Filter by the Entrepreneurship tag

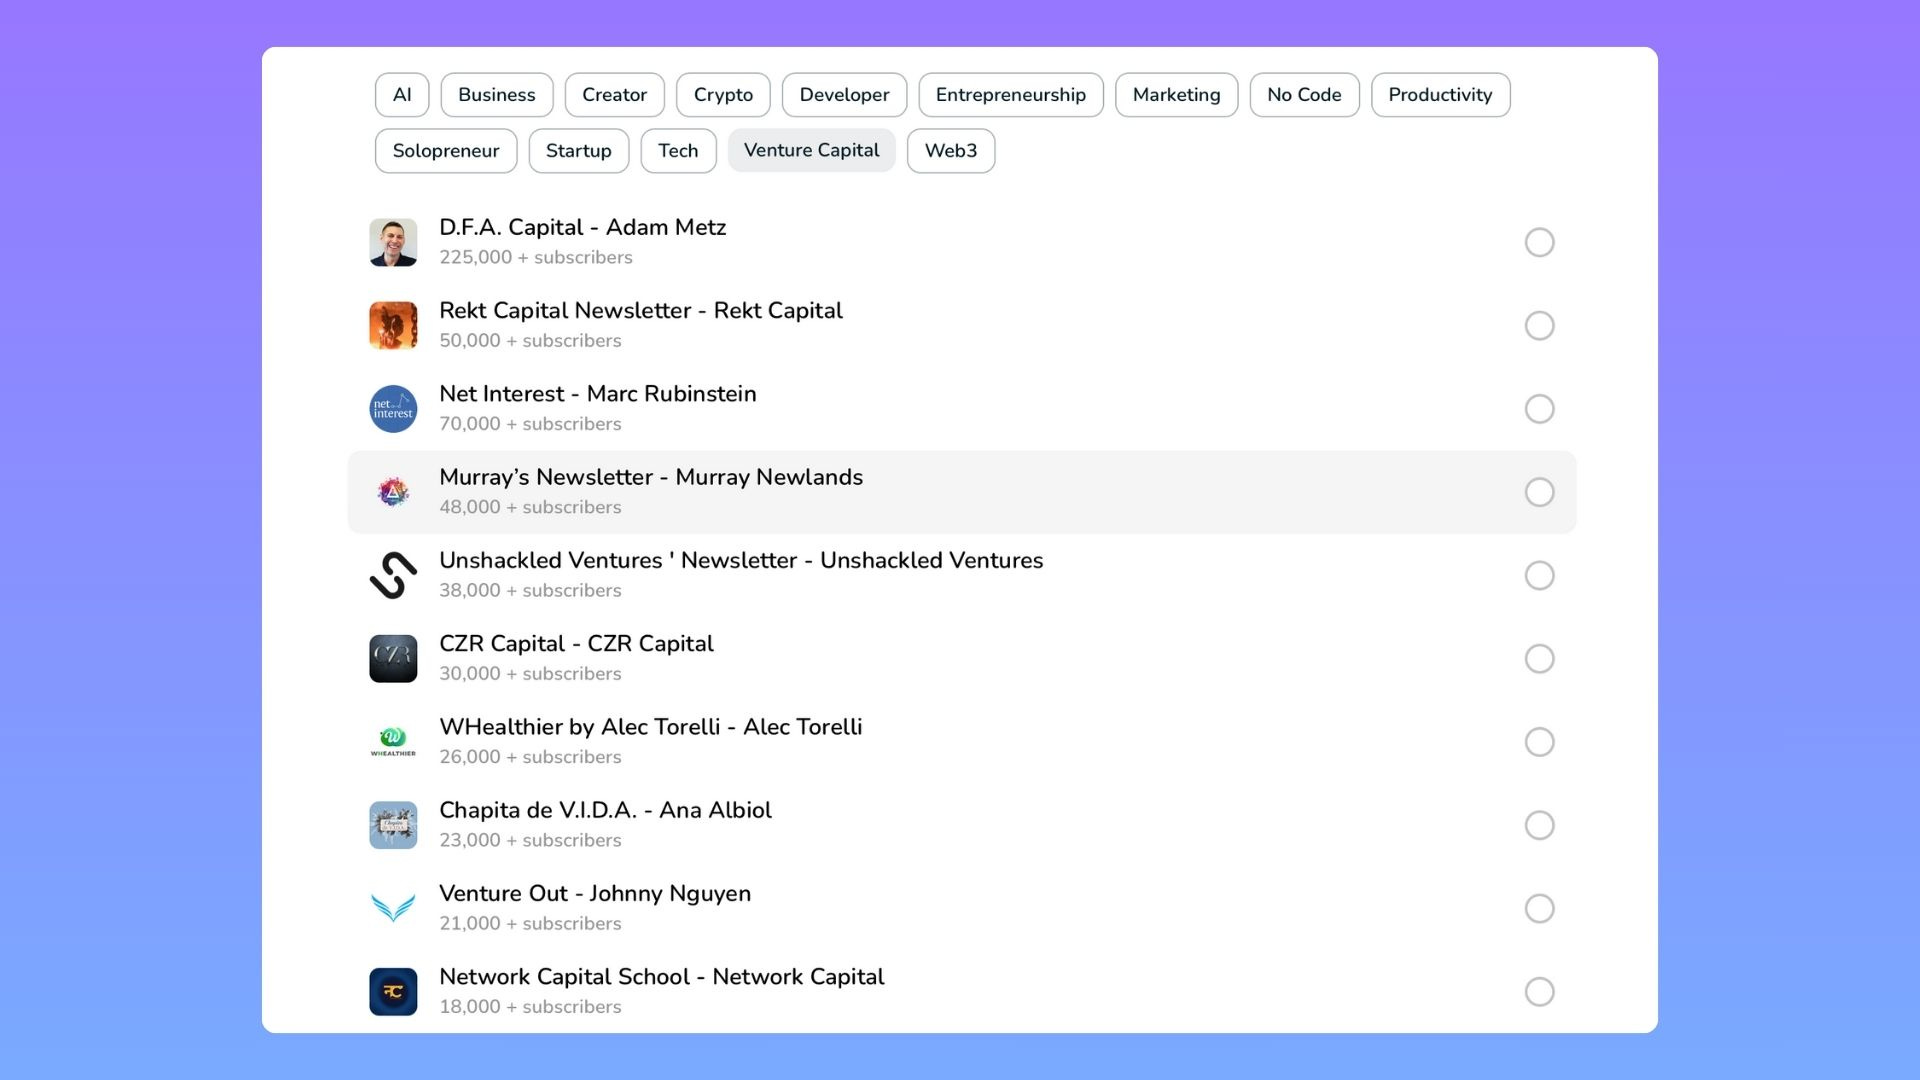click(1010, 95)
